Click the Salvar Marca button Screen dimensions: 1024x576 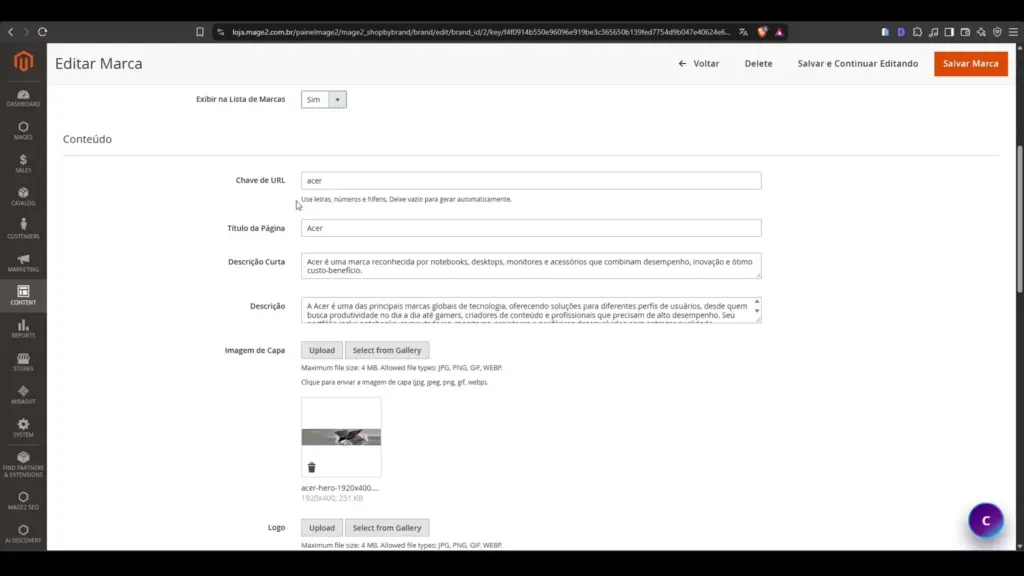click(970, 63)
